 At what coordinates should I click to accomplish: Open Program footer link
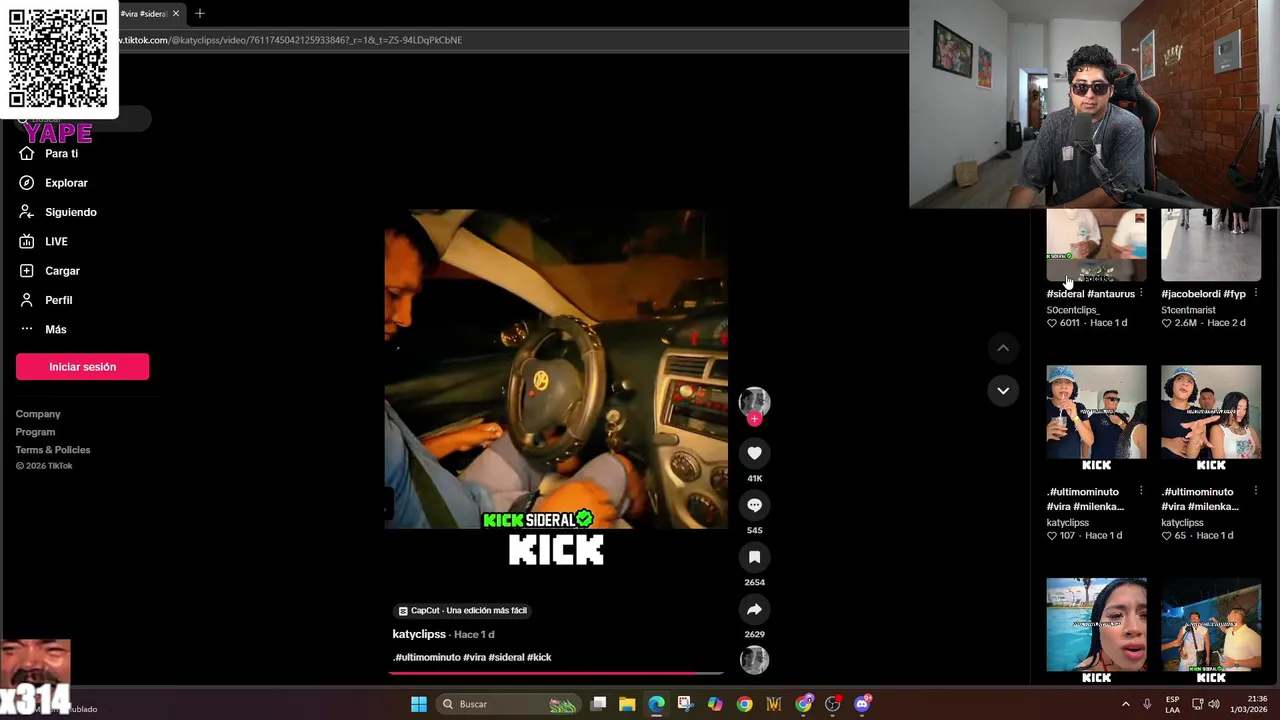[x=35, y=432]
